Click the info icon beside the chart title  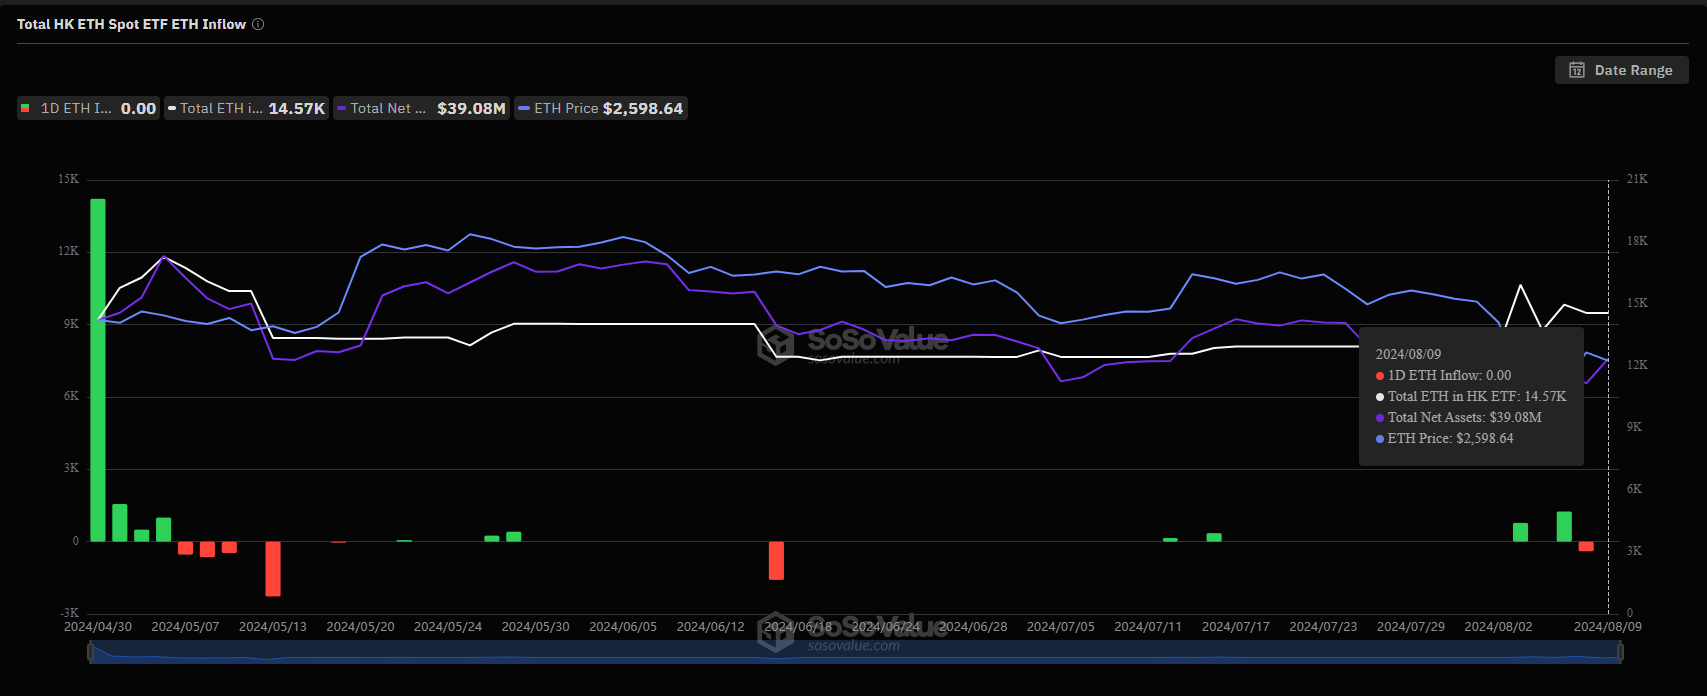(258, 24)
